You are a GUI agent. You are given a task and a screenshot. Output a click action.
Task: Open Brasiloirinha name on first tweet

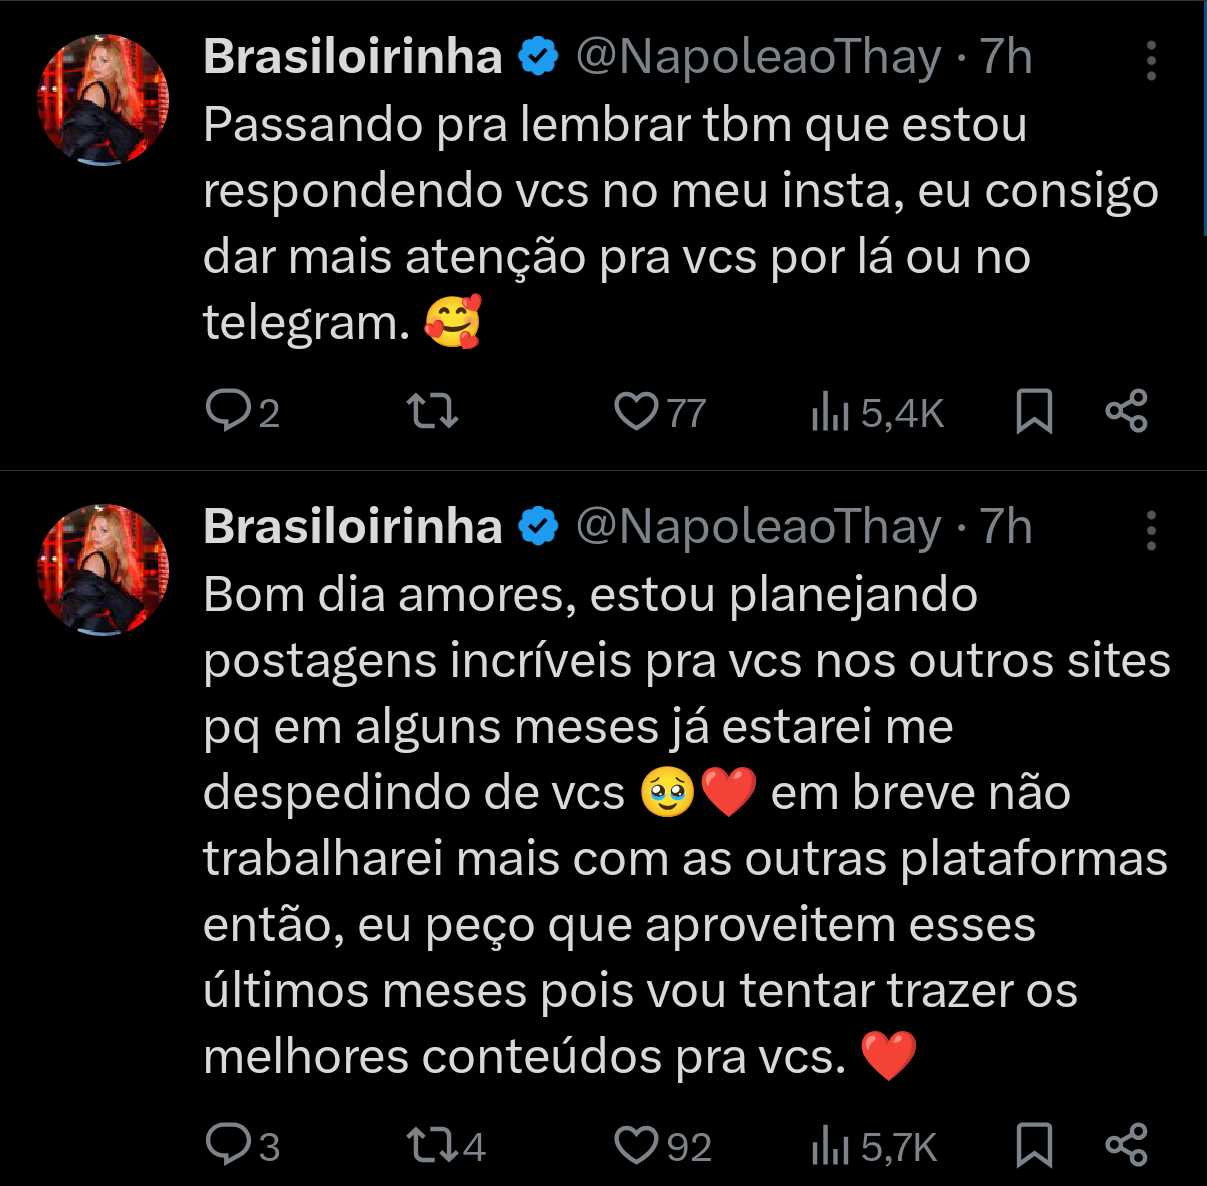tap(352, 57)
